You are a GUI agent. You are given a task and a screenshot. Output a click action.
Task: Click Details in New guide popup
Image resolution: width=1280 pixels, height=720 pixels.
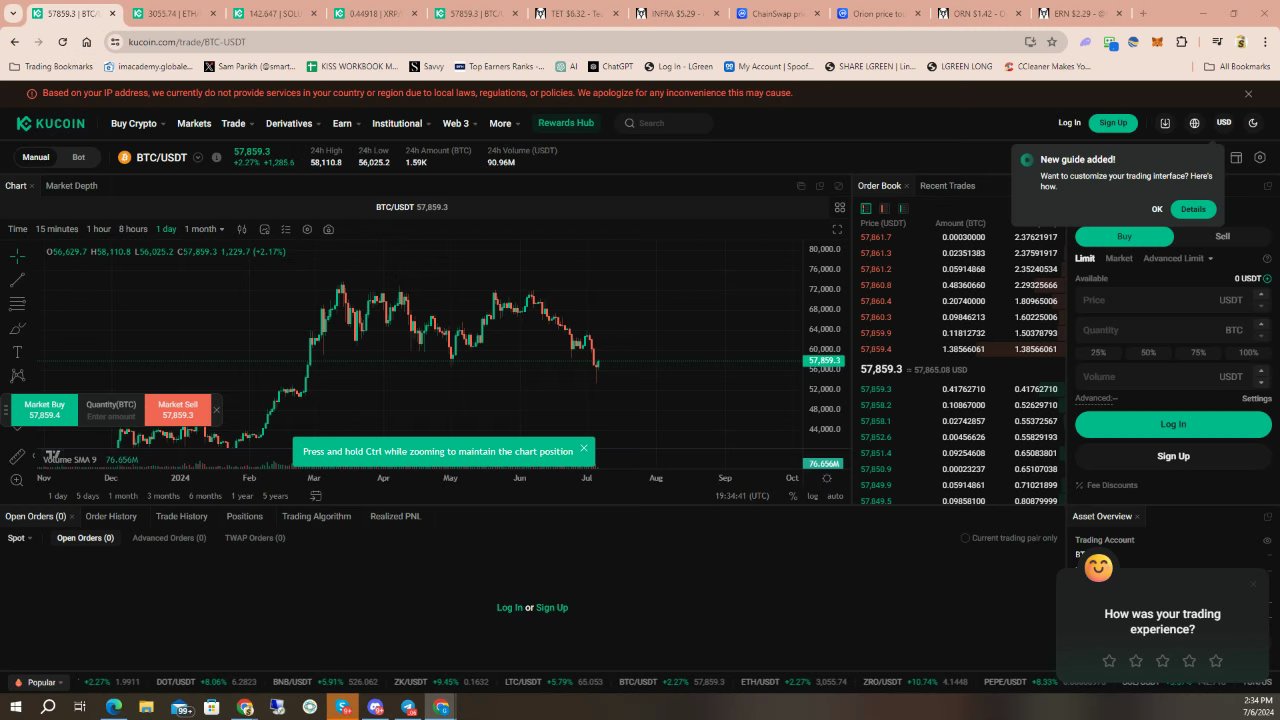pos(1193,209)
